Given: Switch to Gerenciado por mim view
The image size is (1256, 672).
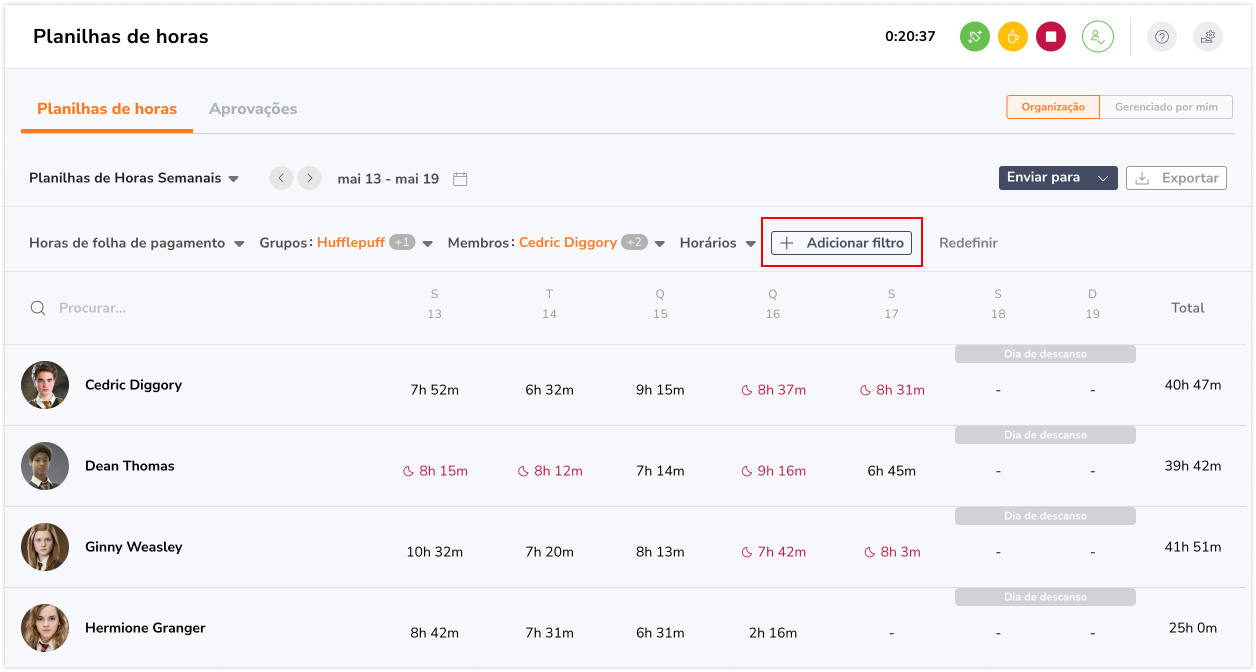Looking at the screenshot, I should [1166, 107].
